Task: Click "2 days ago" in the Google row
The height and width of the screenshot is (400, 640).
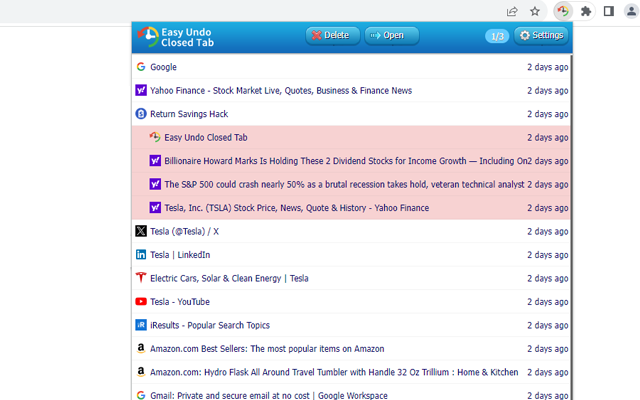Action: 547,67
